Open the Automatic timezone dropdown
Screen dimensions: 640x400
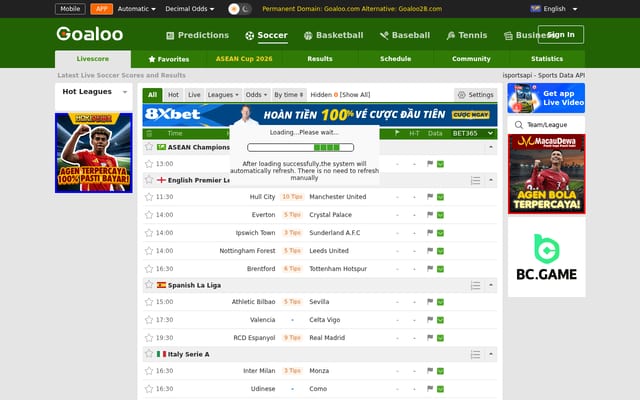pos(136,9)
